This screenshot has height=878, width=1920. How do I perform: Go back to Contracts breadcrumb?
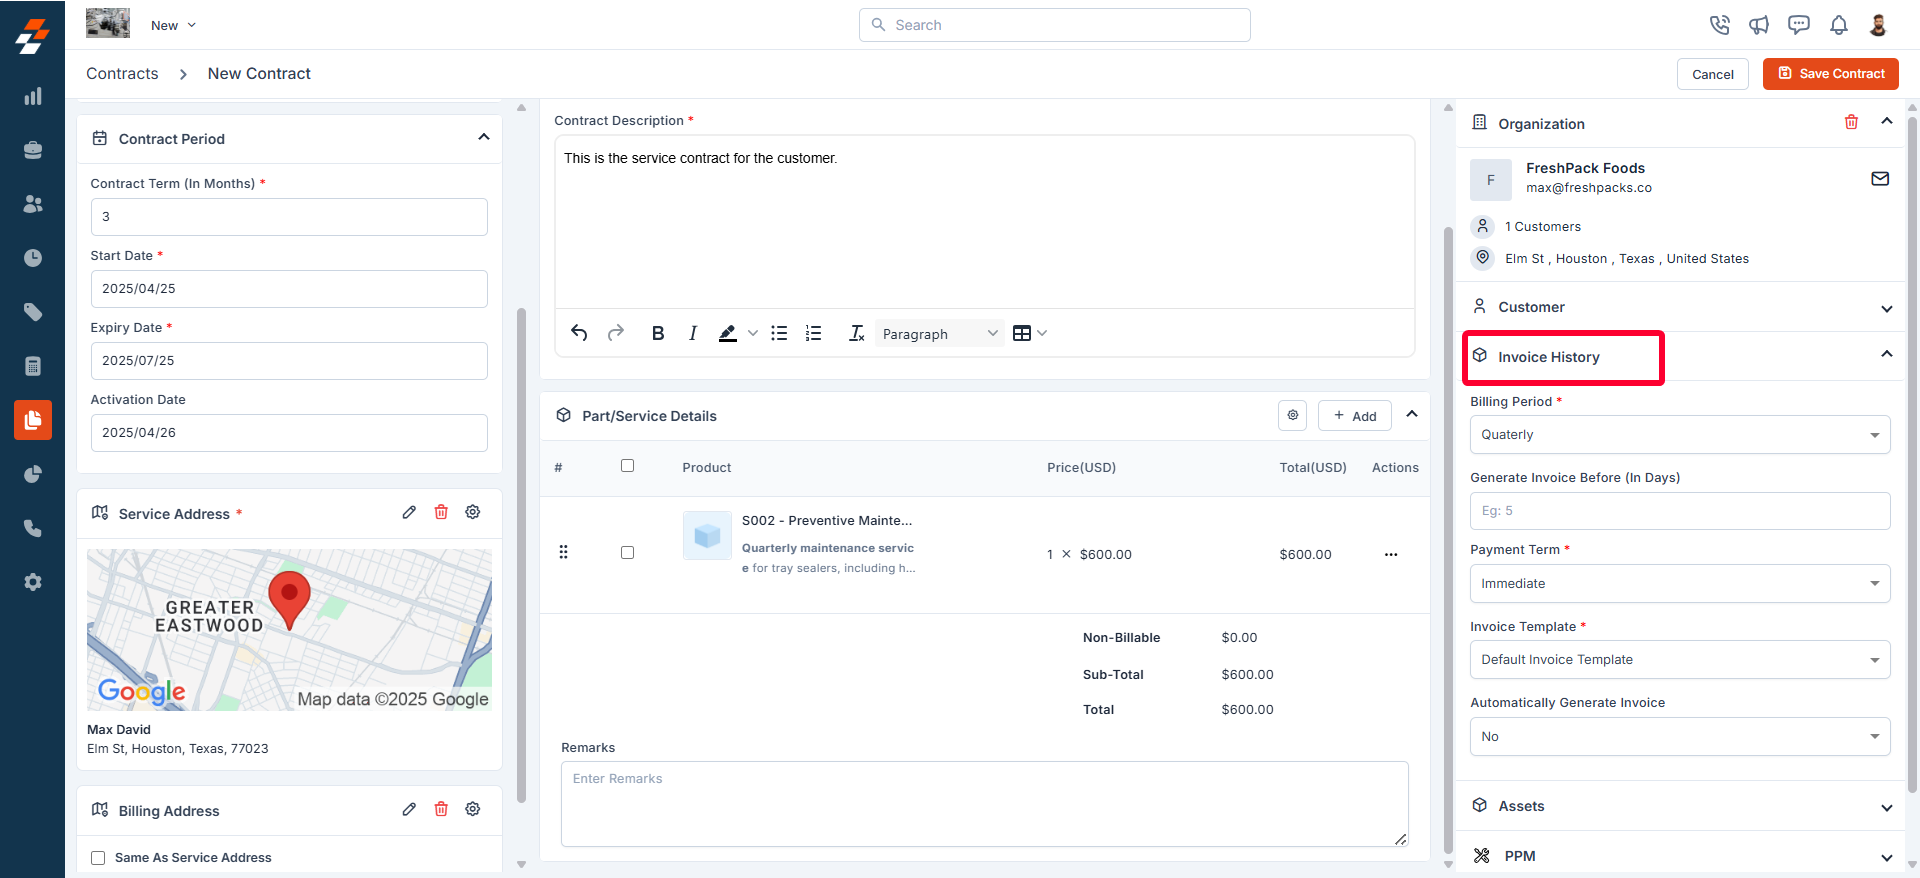click(x=122, y=74)
